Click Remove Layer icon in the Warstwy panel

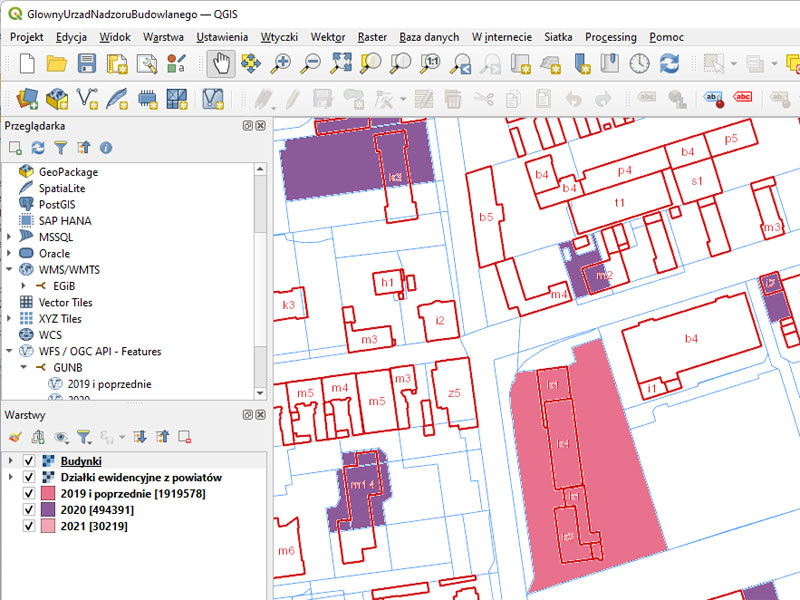185,437
